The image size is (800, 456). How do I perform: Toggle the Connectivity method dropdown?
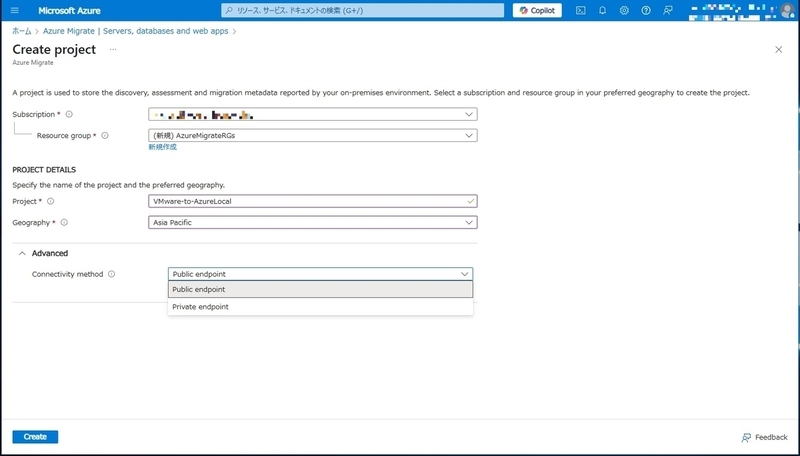tap(320, 274)
